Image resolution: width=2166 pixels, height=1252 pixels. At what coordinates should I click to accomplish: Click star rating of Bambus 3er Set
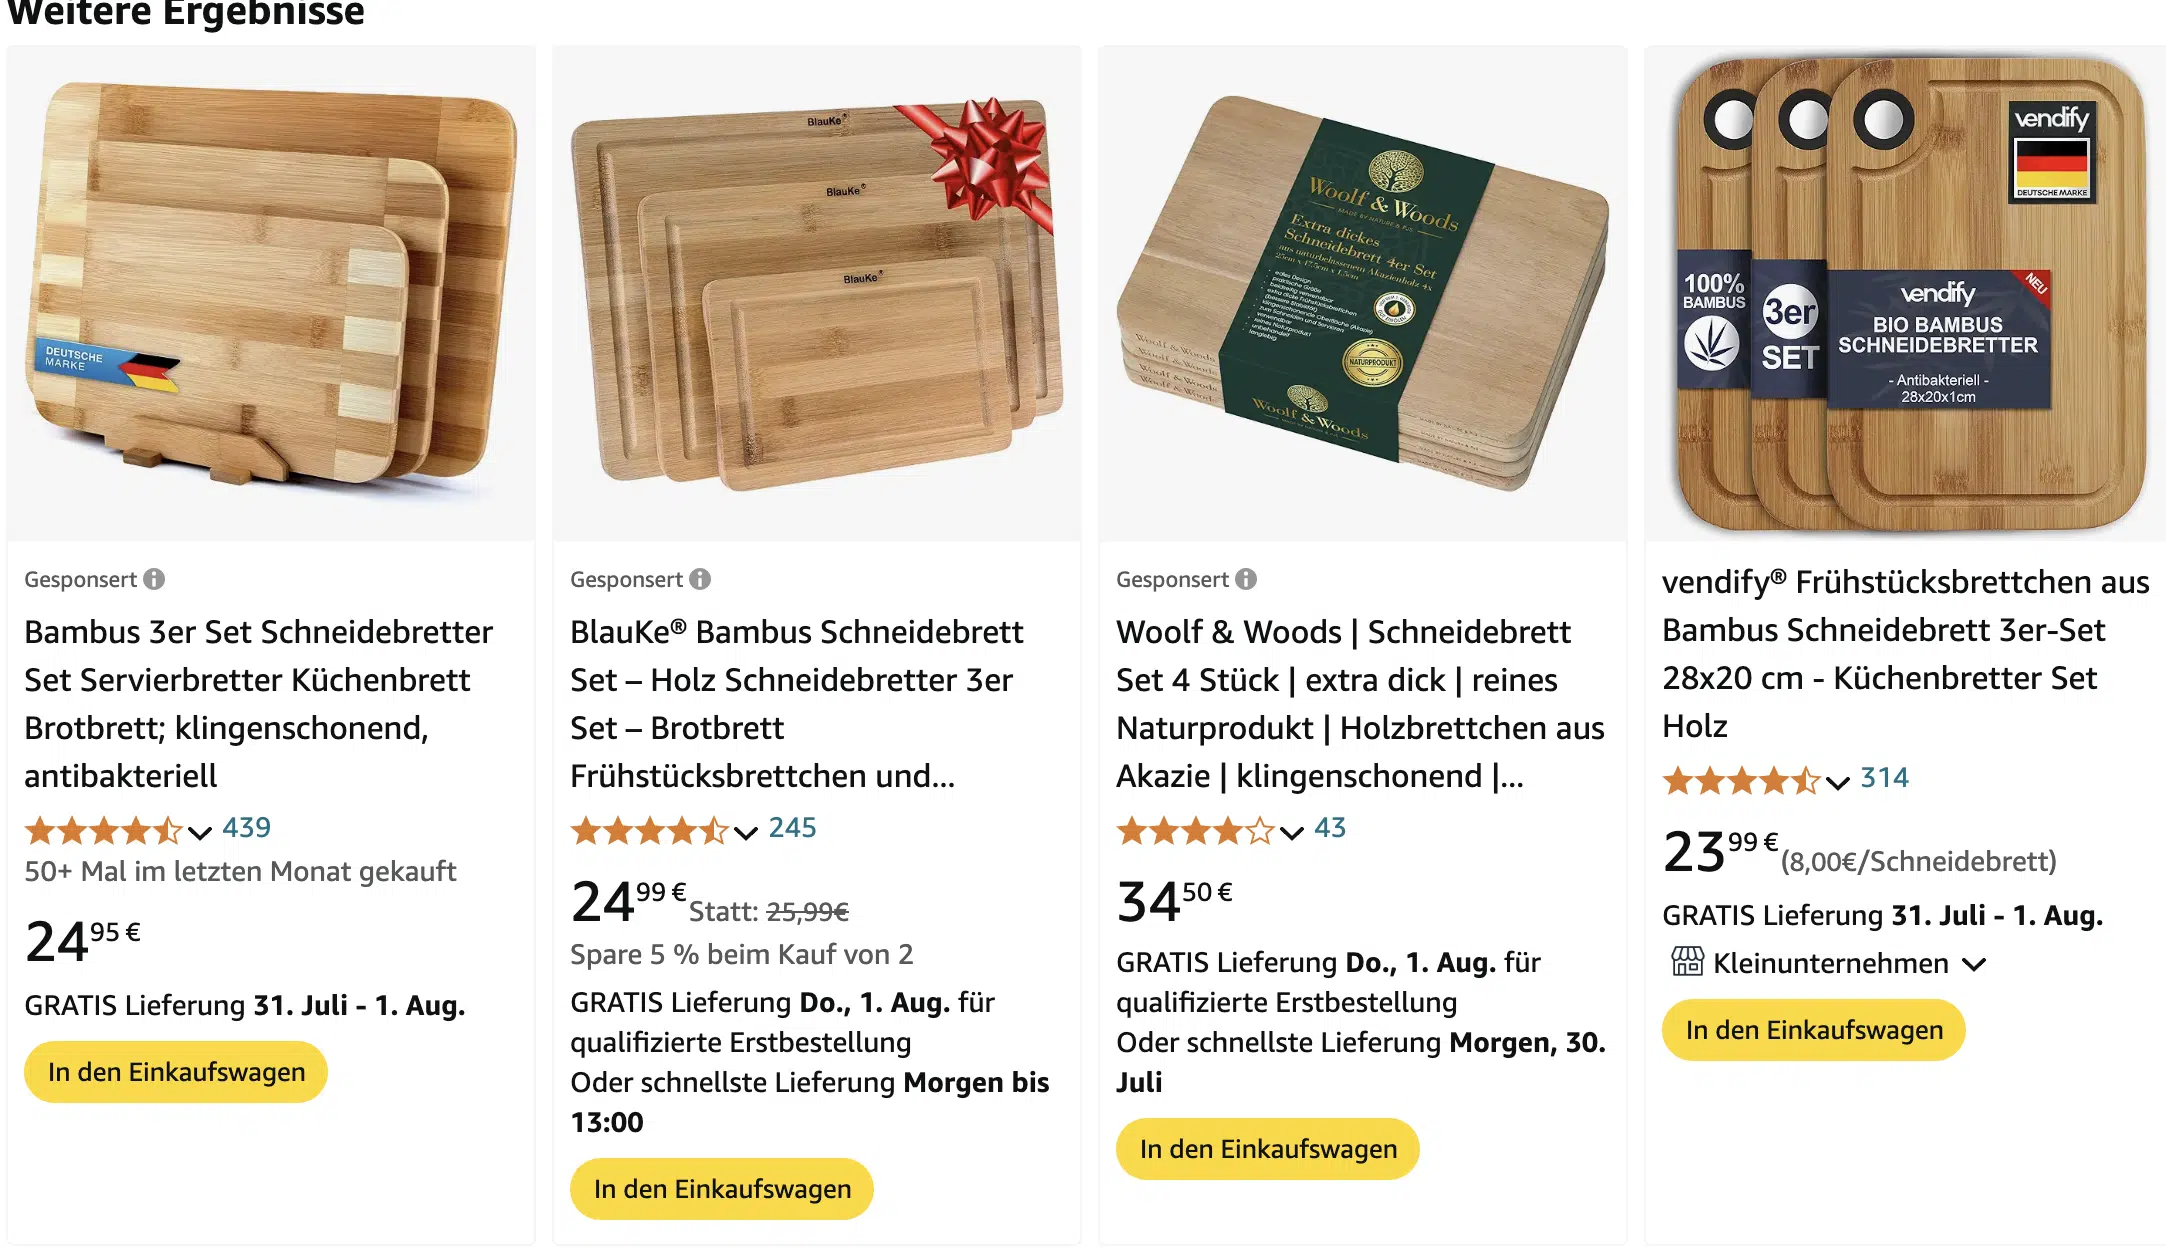tap(103, 830)
